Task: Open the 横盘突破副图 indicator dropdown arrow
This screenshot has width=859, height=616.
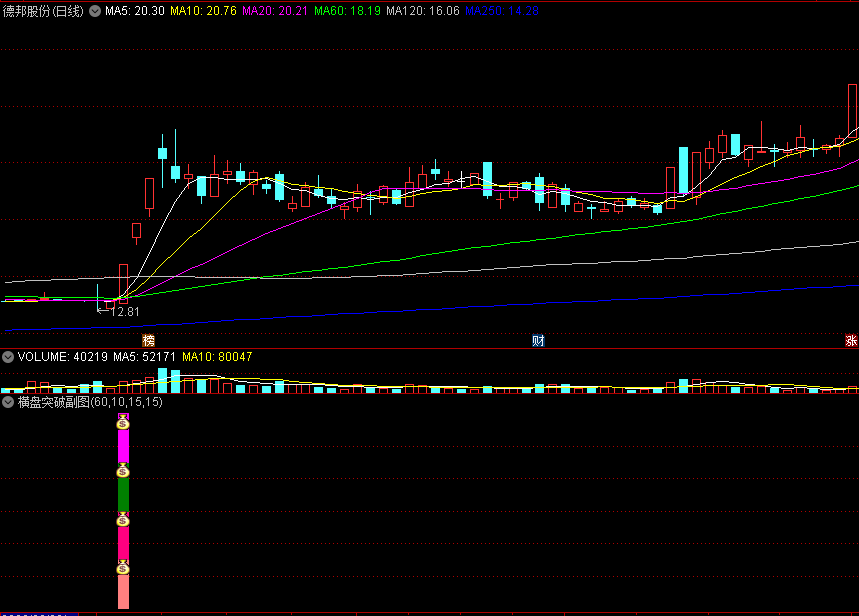Action: [x=8, y=402]
